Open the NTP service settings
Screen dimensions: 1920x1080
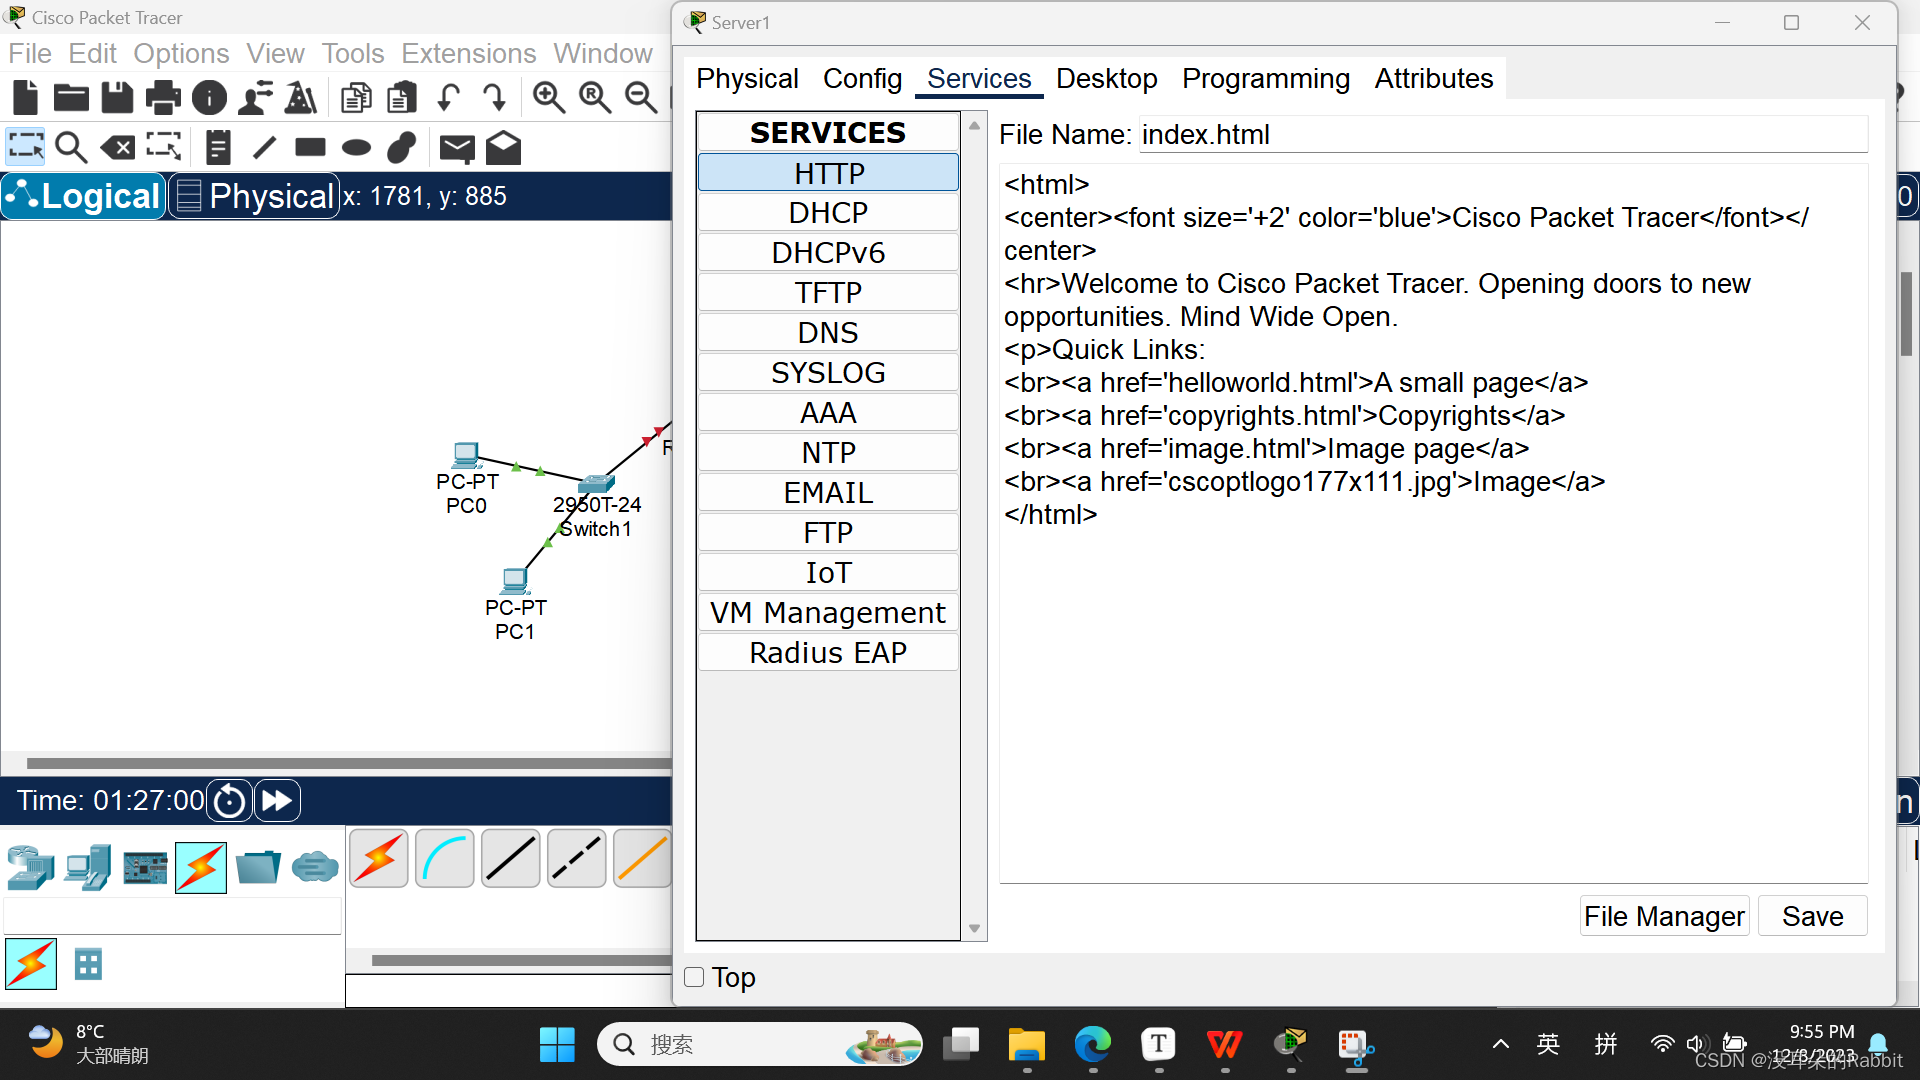[x=828, y=452]
